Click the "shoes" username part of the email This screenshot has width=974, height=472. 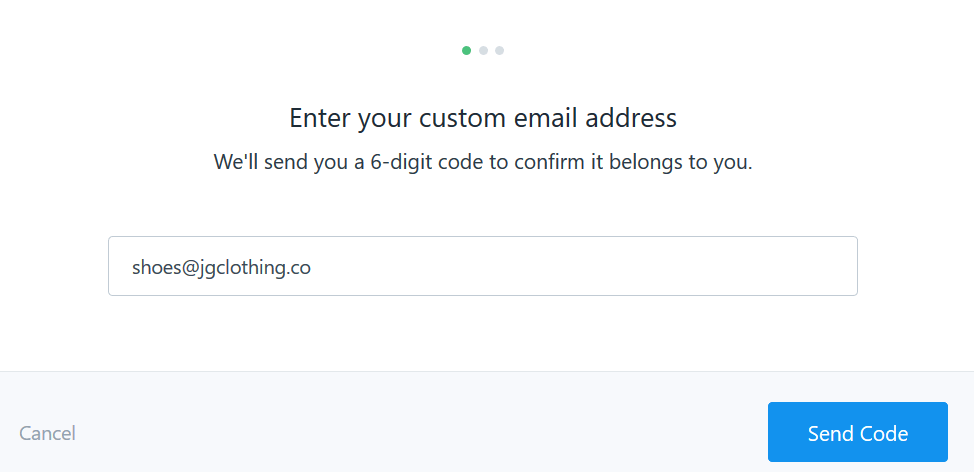(x=154, y=267)
